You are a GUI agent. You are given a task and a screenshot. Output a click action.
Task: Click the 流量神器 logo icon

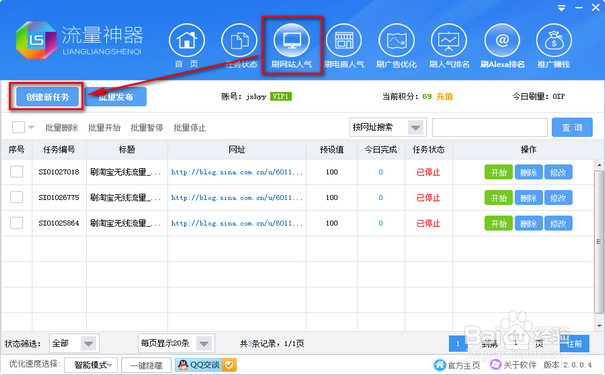(36, 40)
